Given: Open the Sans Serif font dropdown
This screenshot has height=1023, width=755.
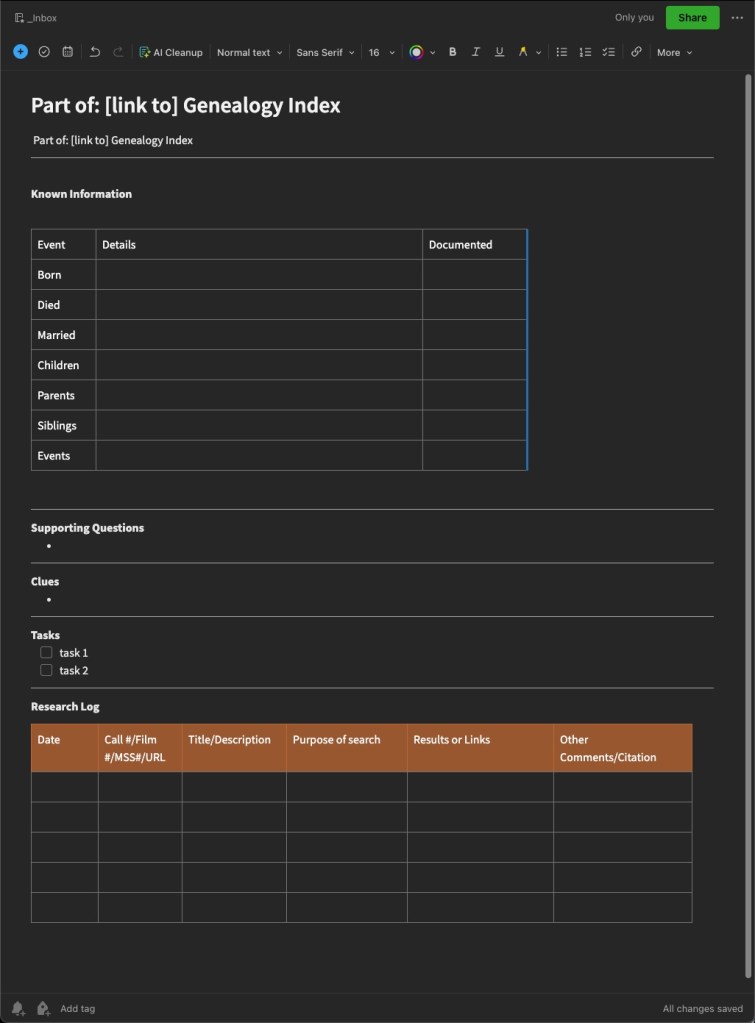Looking at the screenshot, I should pyautogui.click(x=325, y=52).
